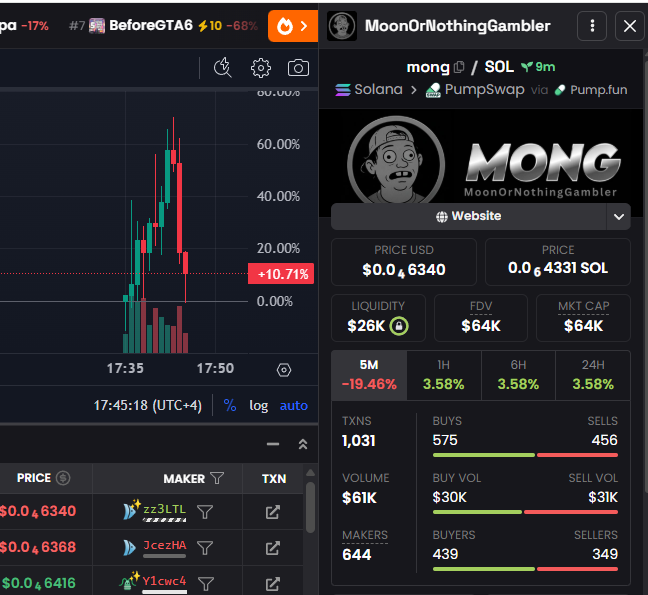648x595 pixels.
Task: Select the 6H timeframe tab
Action: [518, 375]
